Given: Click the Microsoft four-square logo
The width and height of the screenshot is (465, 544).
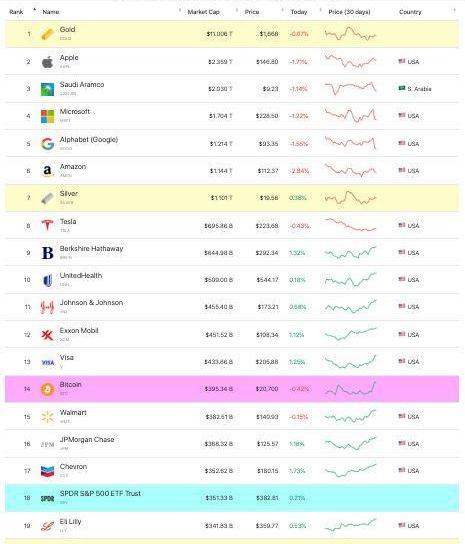Looking at the screenshot, I should click(x=48, y=116).
